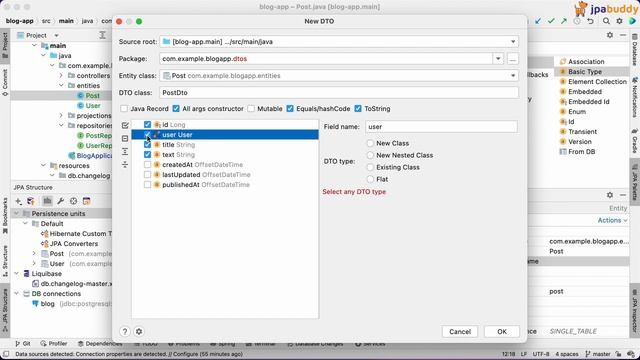Collapse the Liquibase node in JPA Structure
The height and width of the screenshot is (360, 640).
(x=17, y=273)
